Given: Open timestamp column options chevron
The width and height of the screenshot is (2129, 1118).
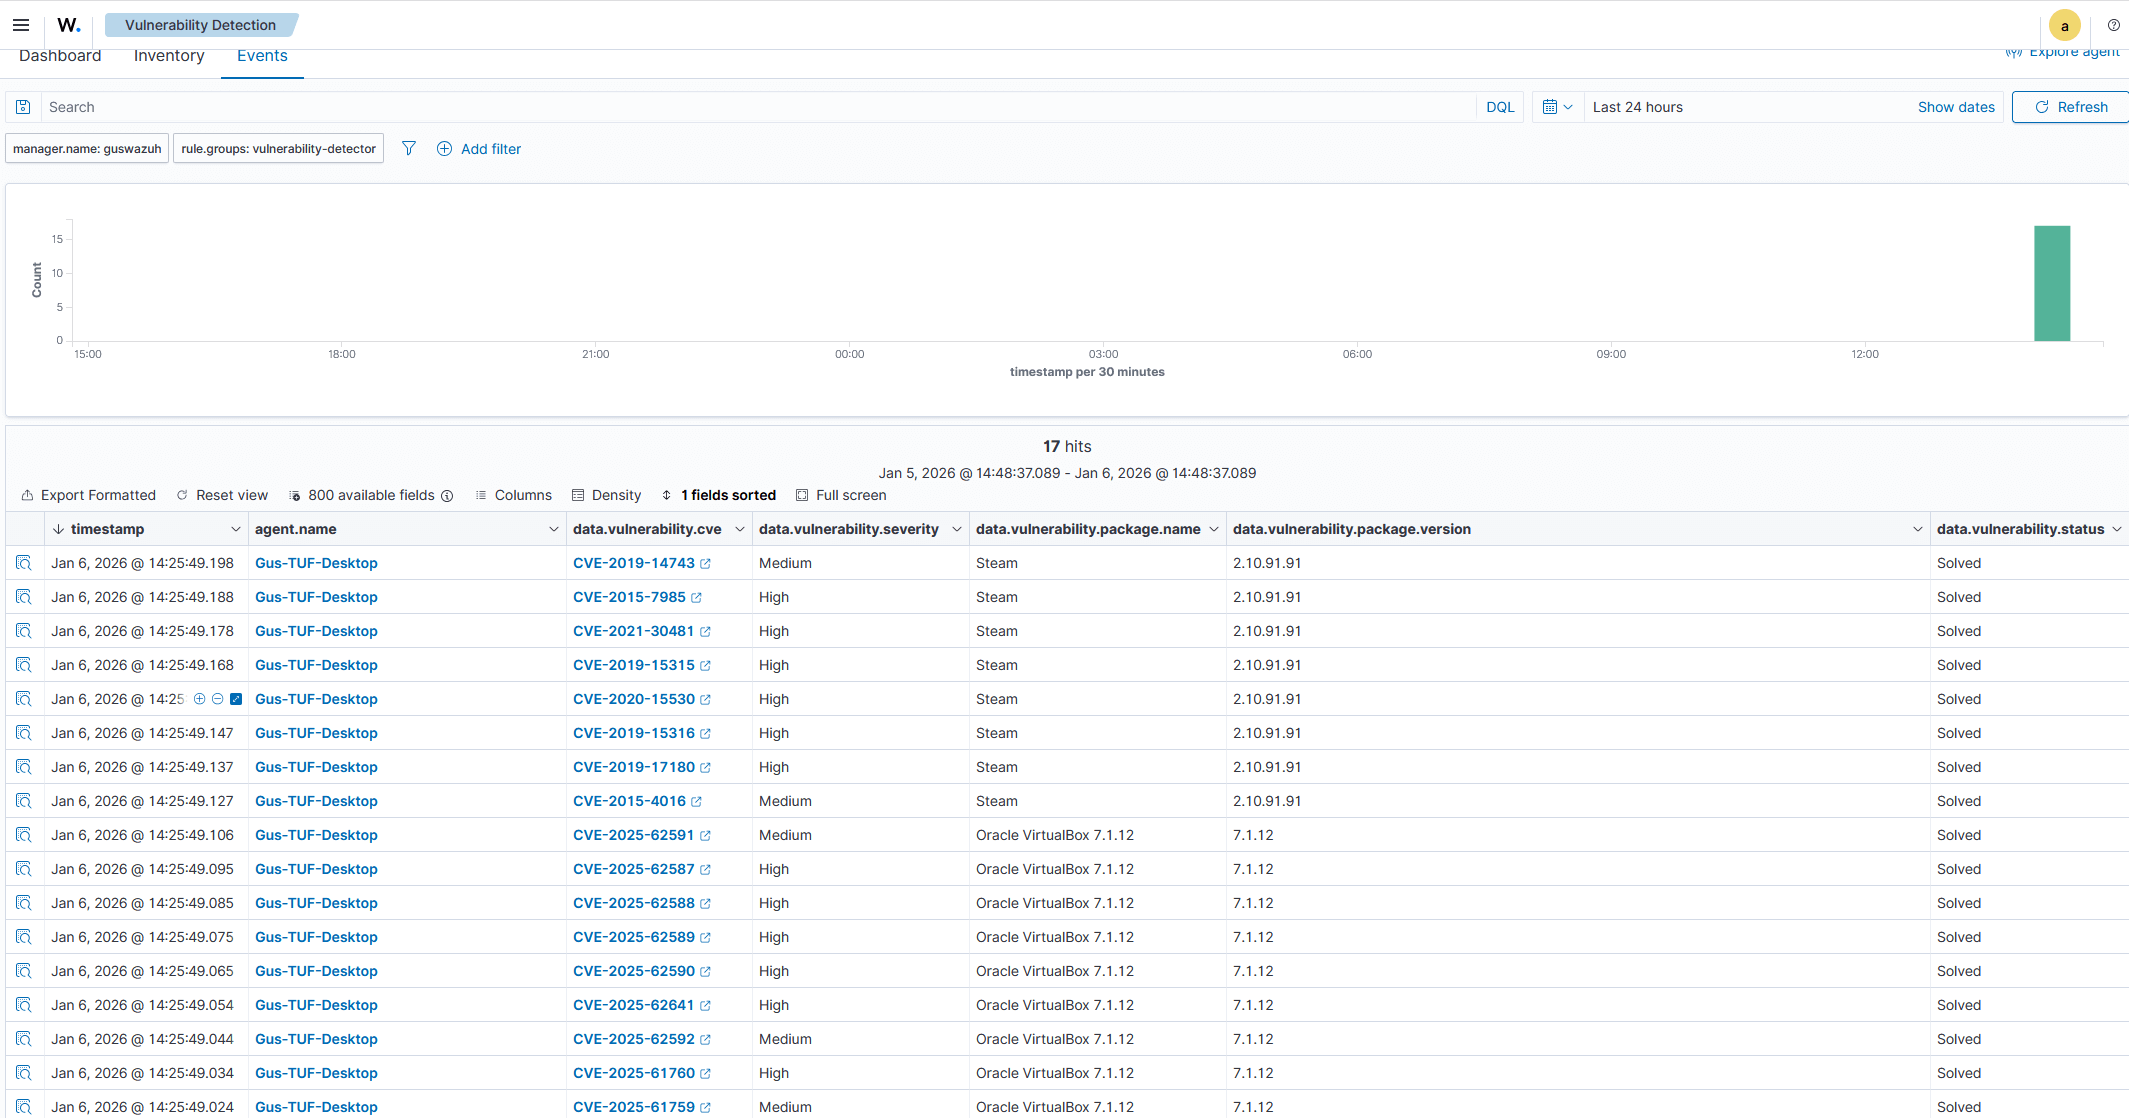Looking at the screenshot, I should tap(235, 529).
